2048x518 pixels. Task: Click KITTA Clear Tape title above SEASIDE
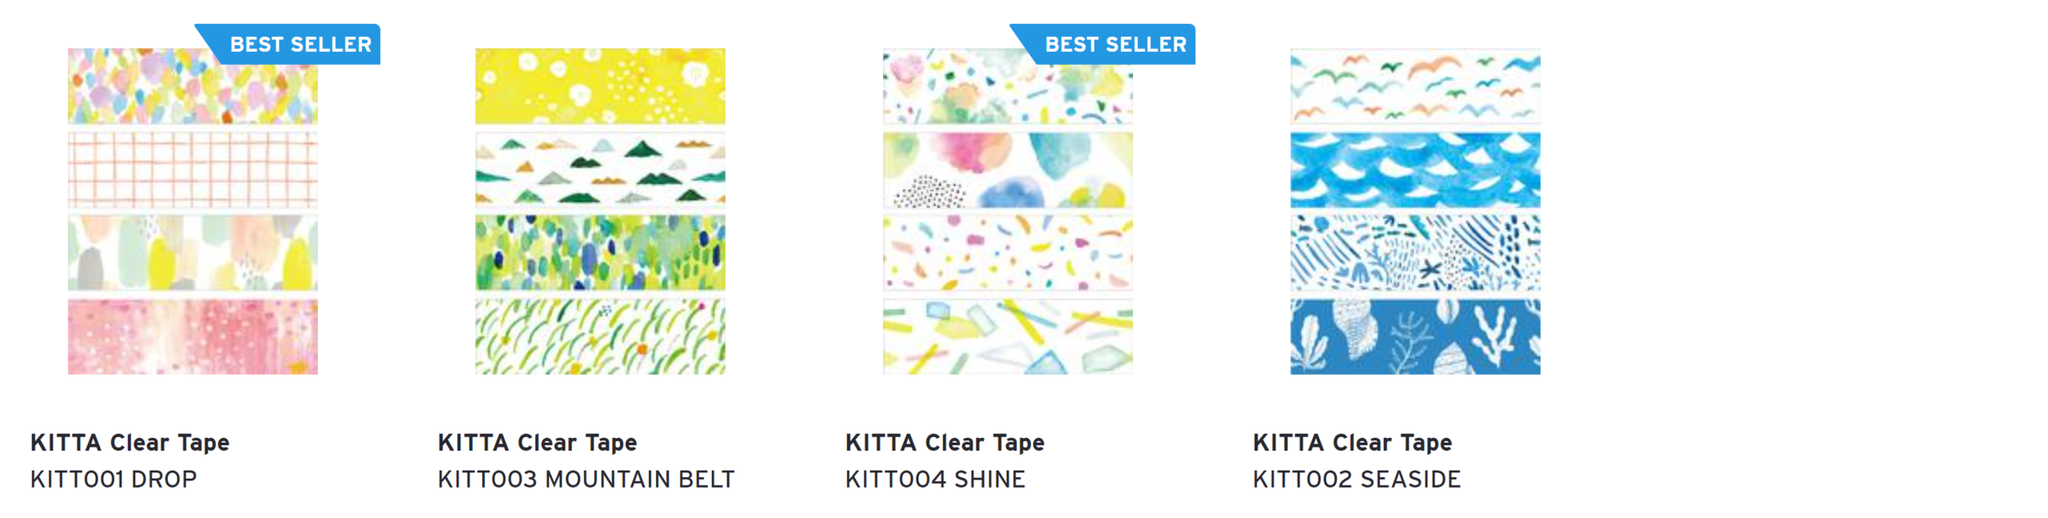point(1352,442)
